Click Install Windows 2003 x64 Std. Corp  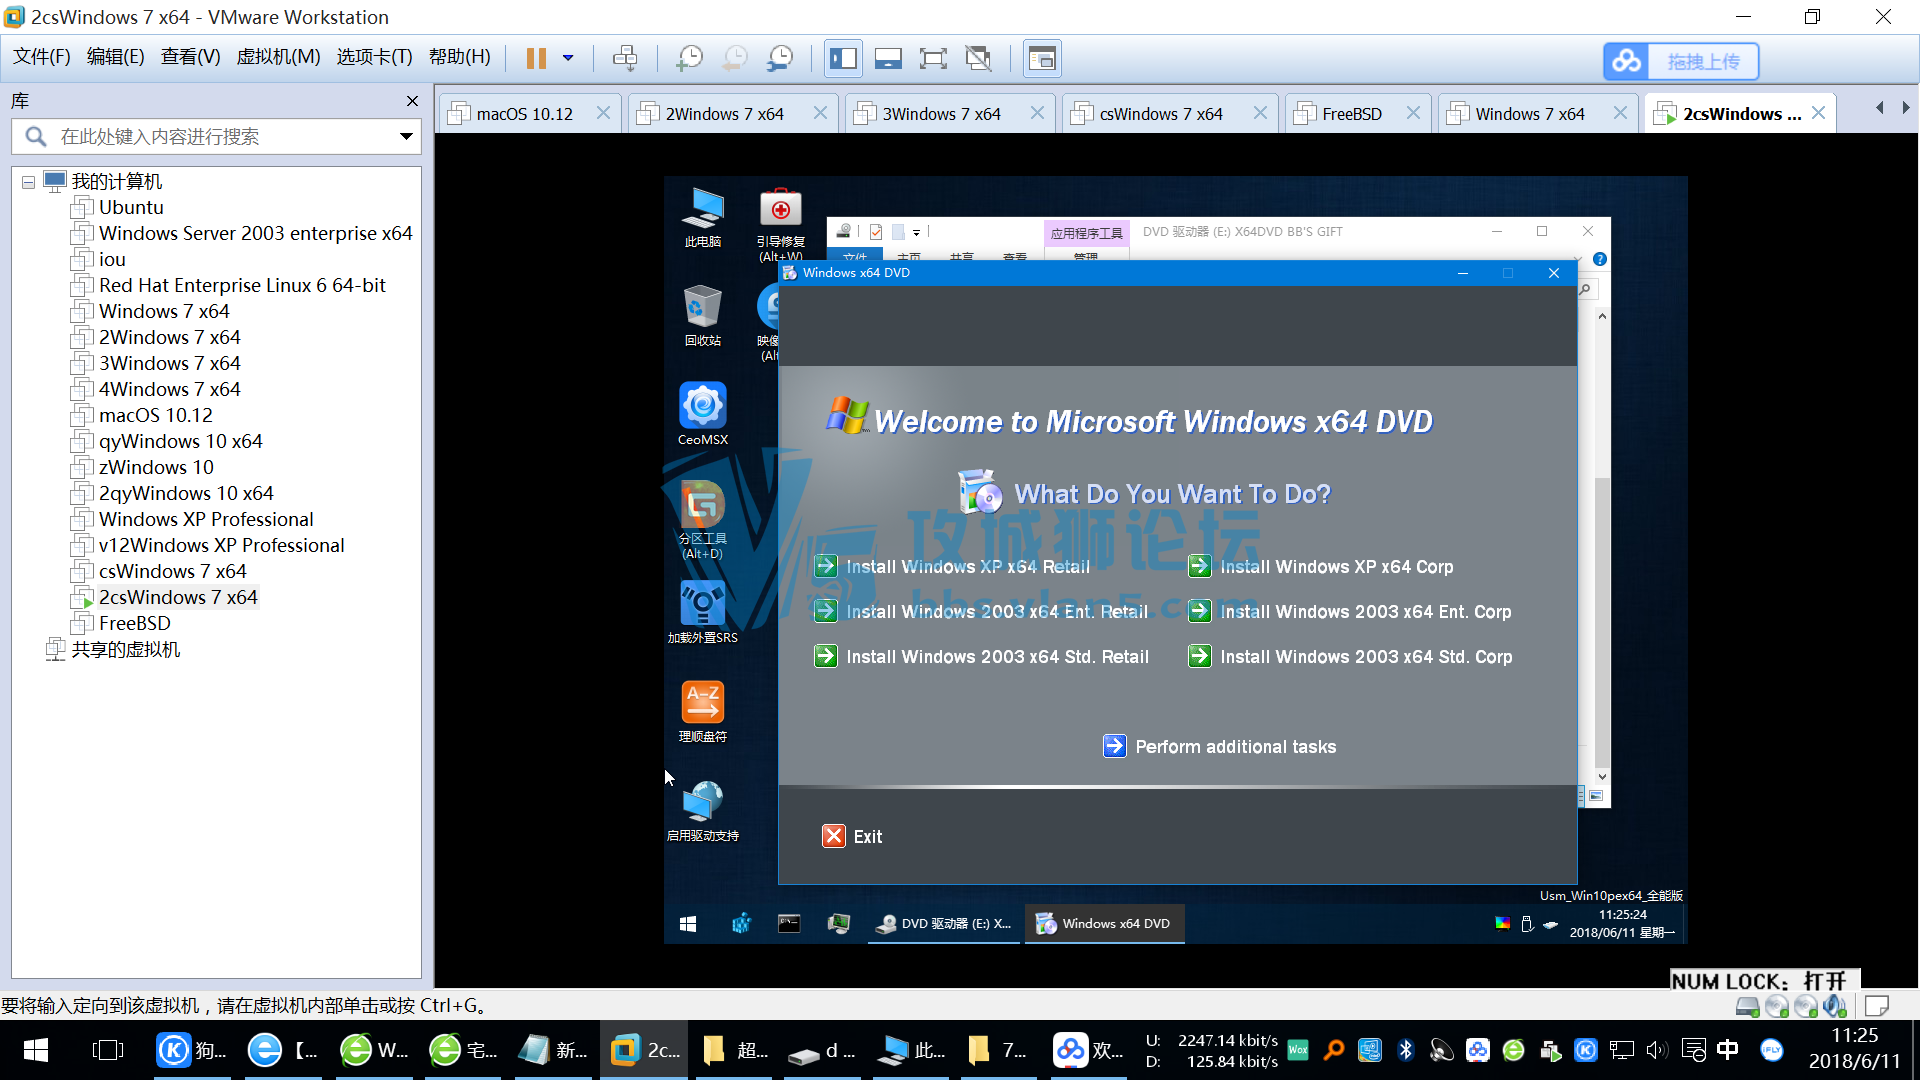pyautogui.click(x=1350, y=657)
